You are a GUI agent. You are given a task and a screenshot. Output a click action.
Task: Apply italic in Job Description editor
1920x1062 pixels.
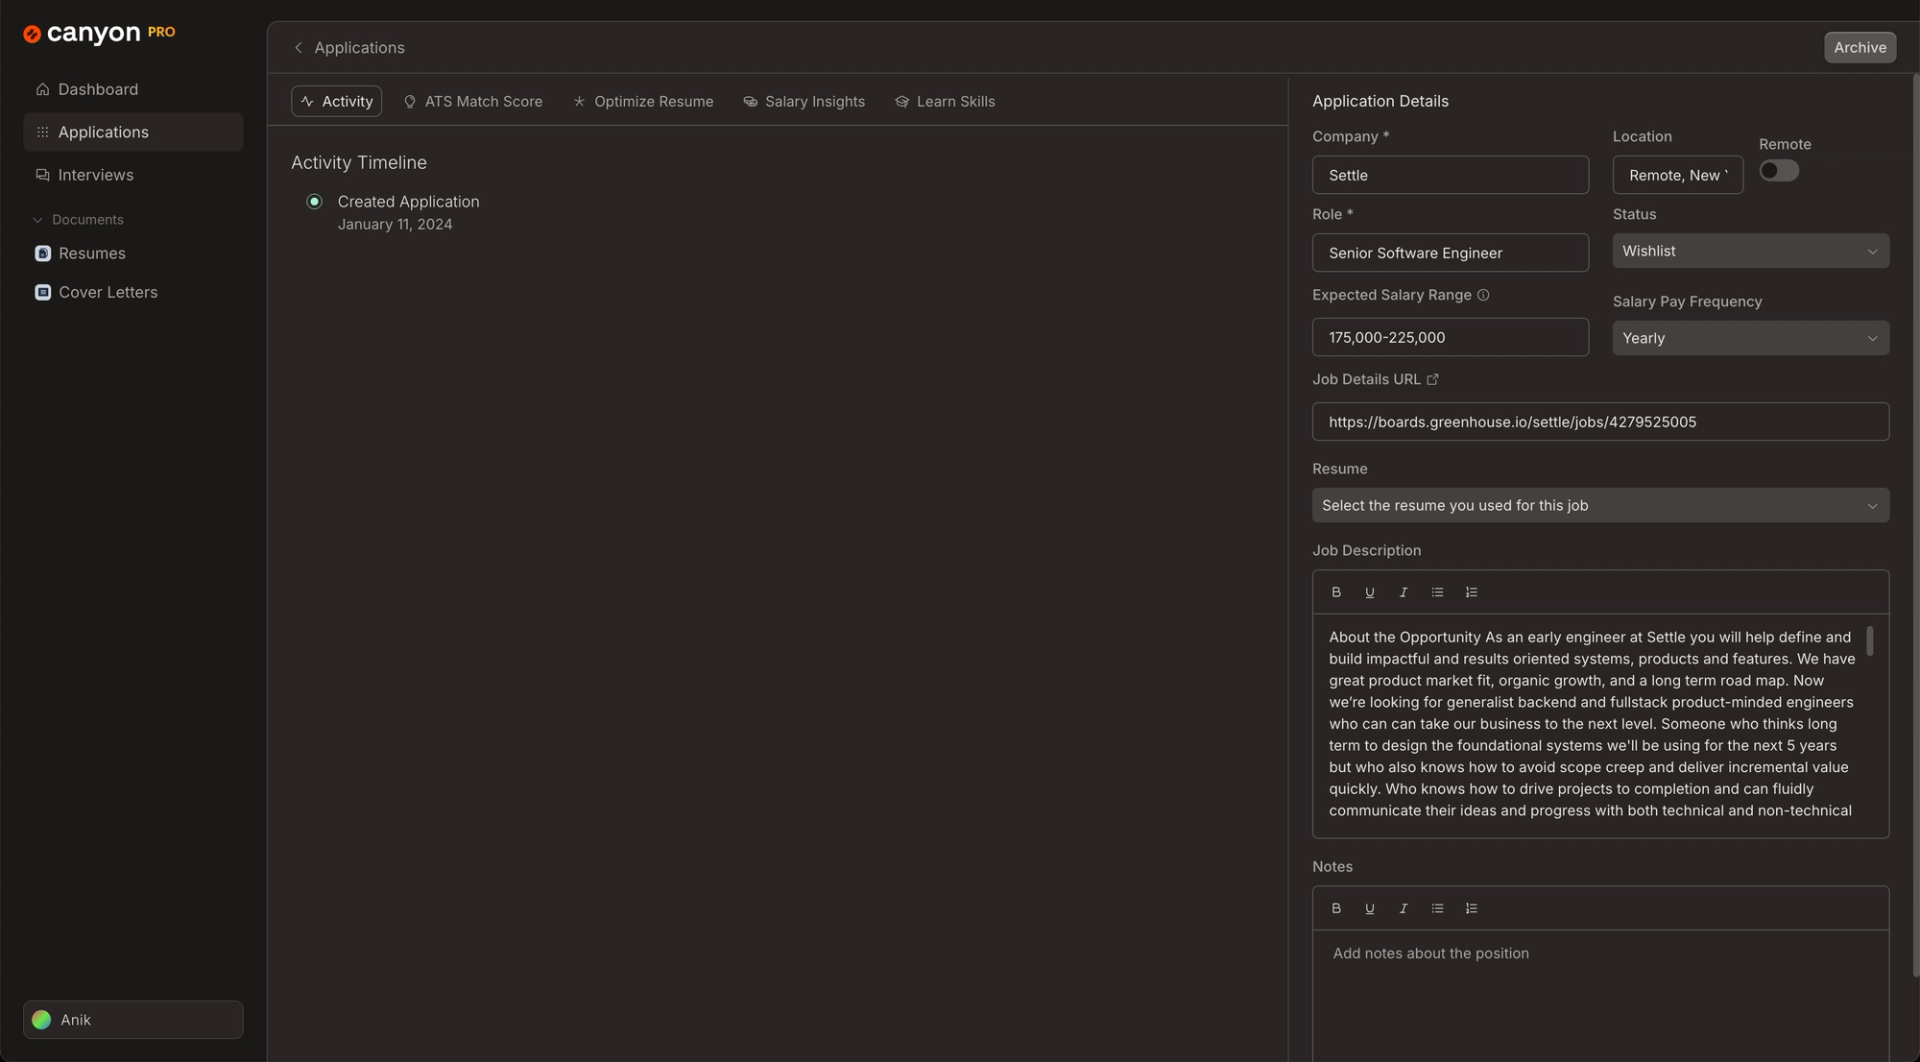coord(1403,592)
